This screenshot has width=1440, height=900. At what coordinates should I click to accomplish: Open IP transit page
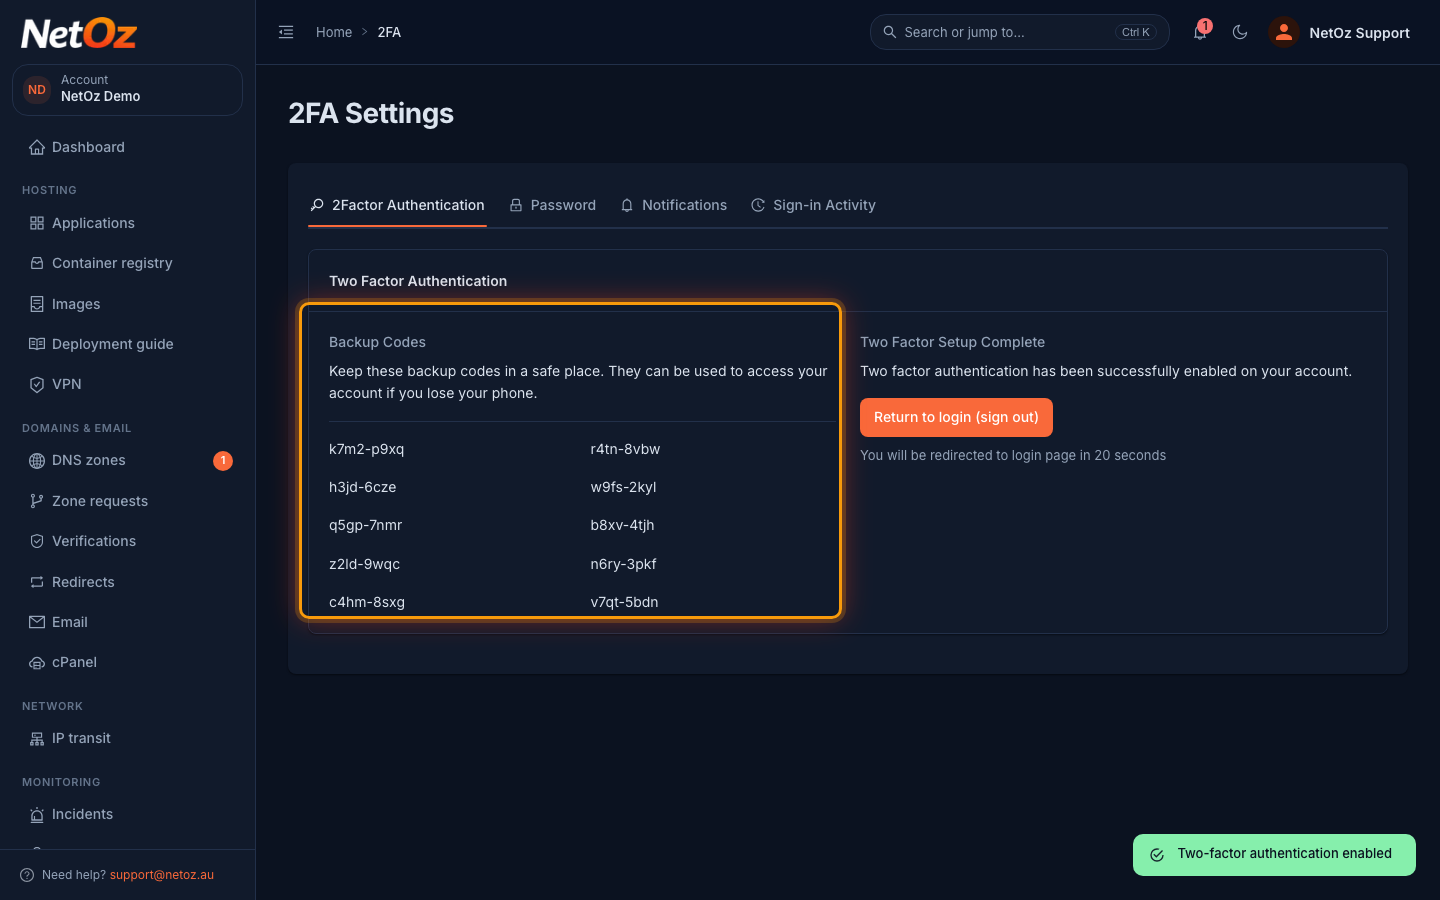click(x=127, y=738)
